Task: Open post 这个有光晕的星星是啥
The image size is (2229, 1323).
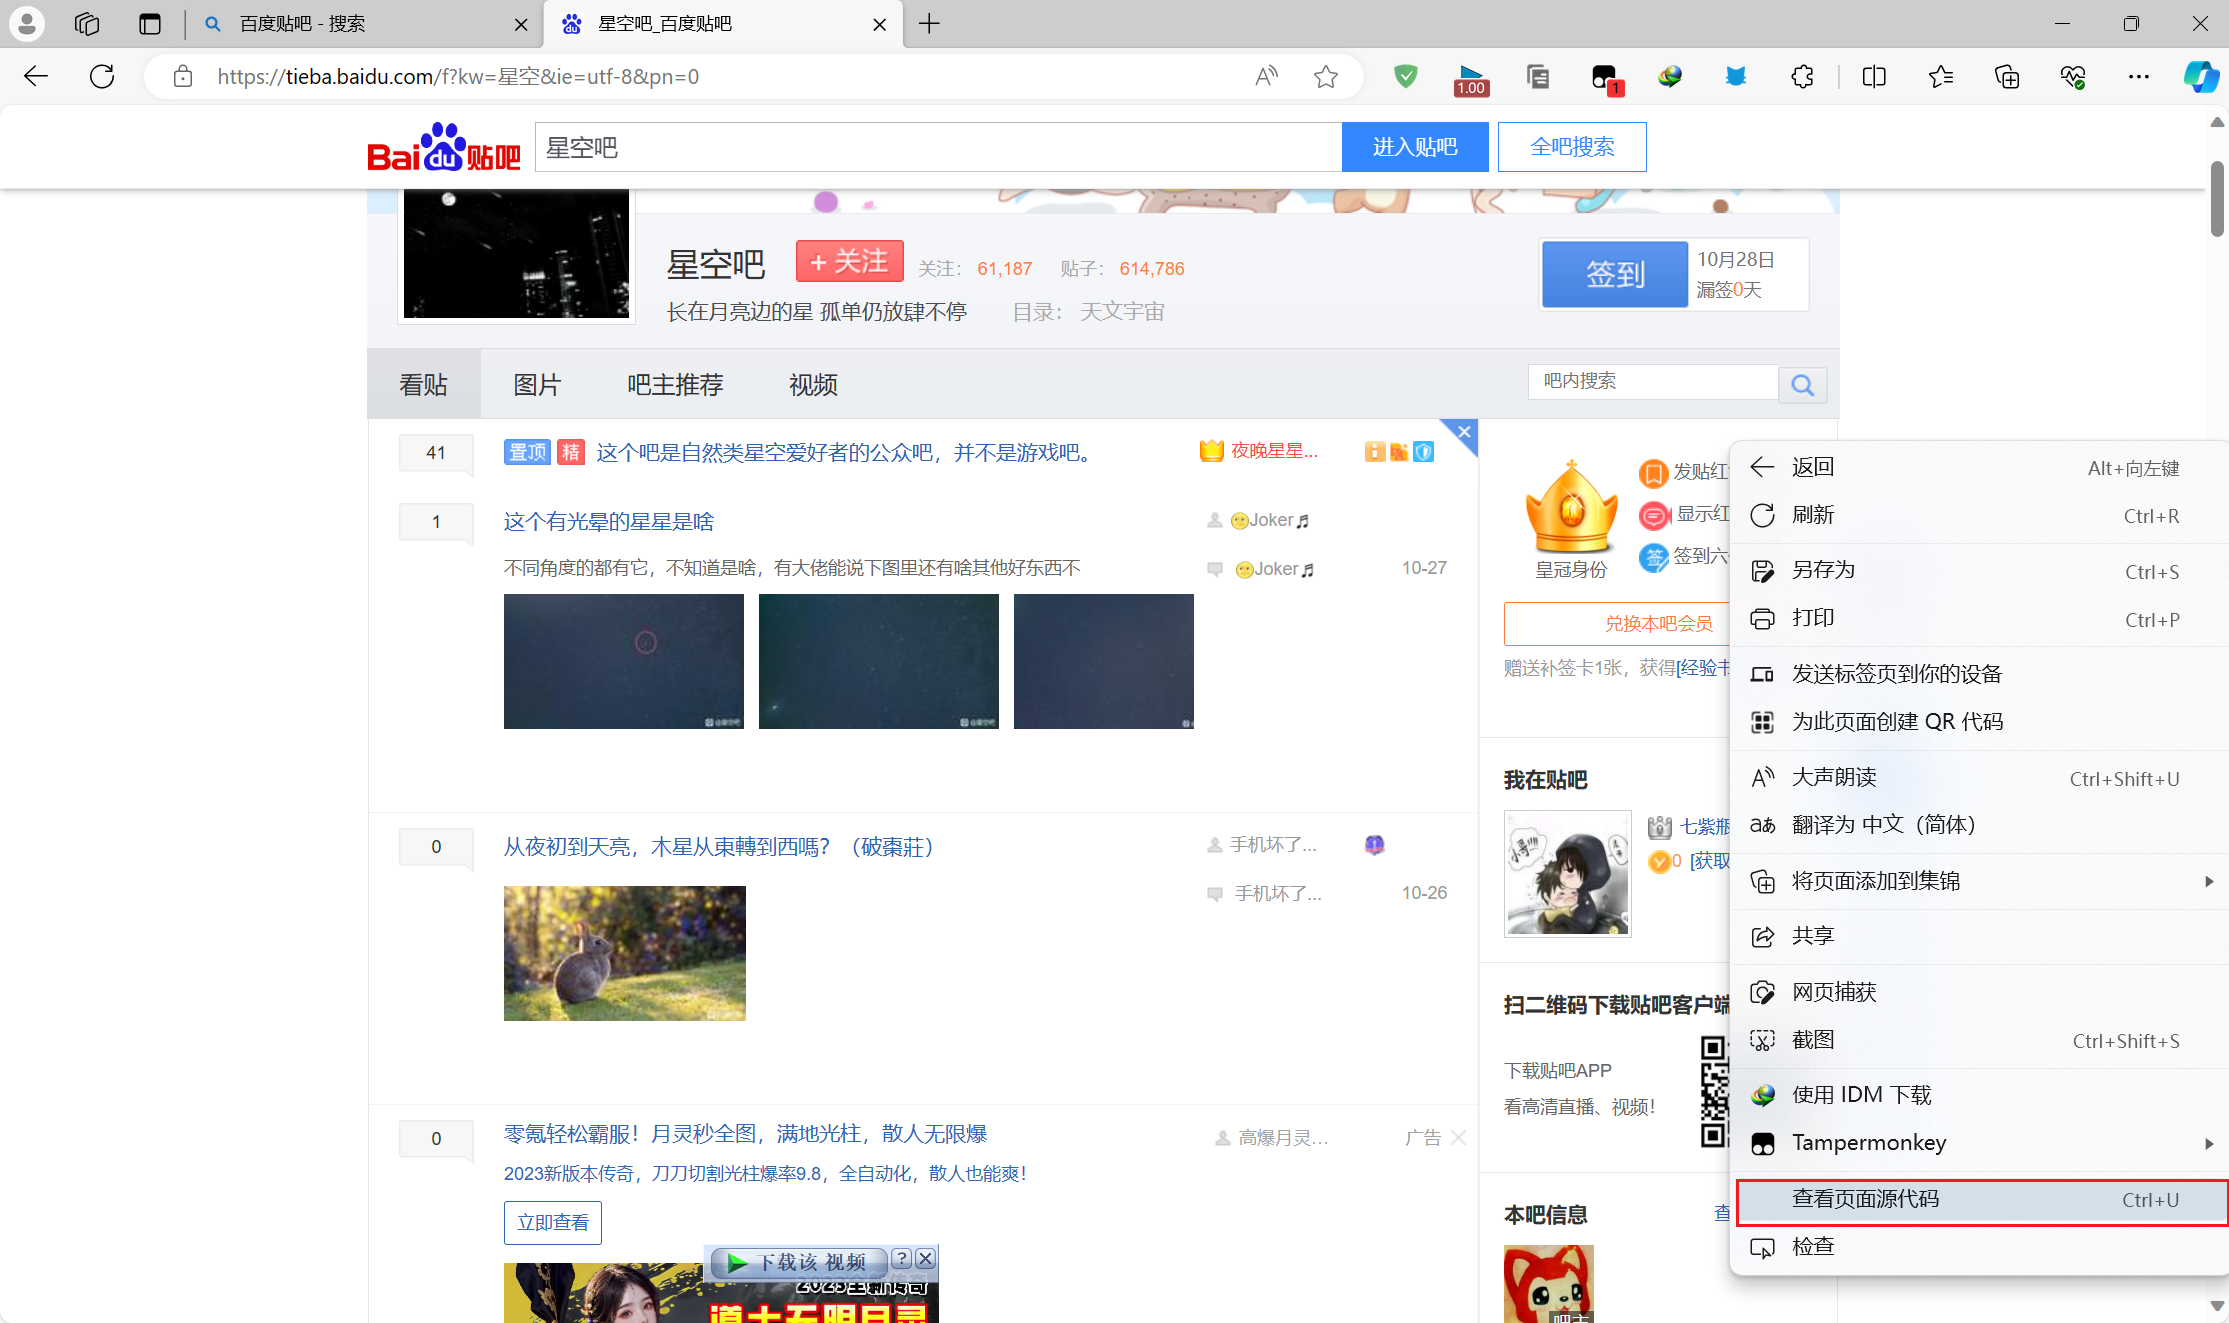Action: click(608, 522)
